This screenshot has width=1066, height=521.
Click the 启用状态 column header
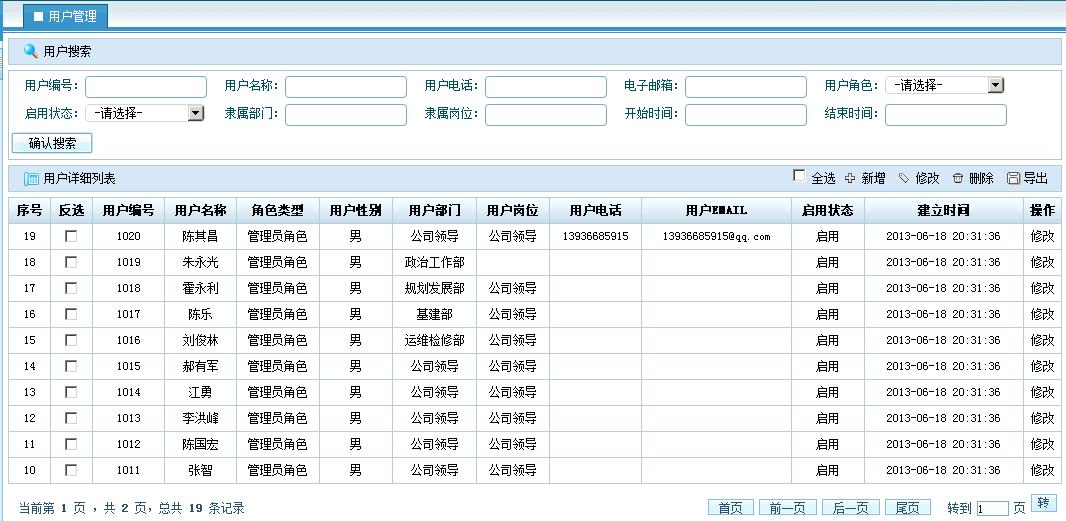(x=827, y=210)
